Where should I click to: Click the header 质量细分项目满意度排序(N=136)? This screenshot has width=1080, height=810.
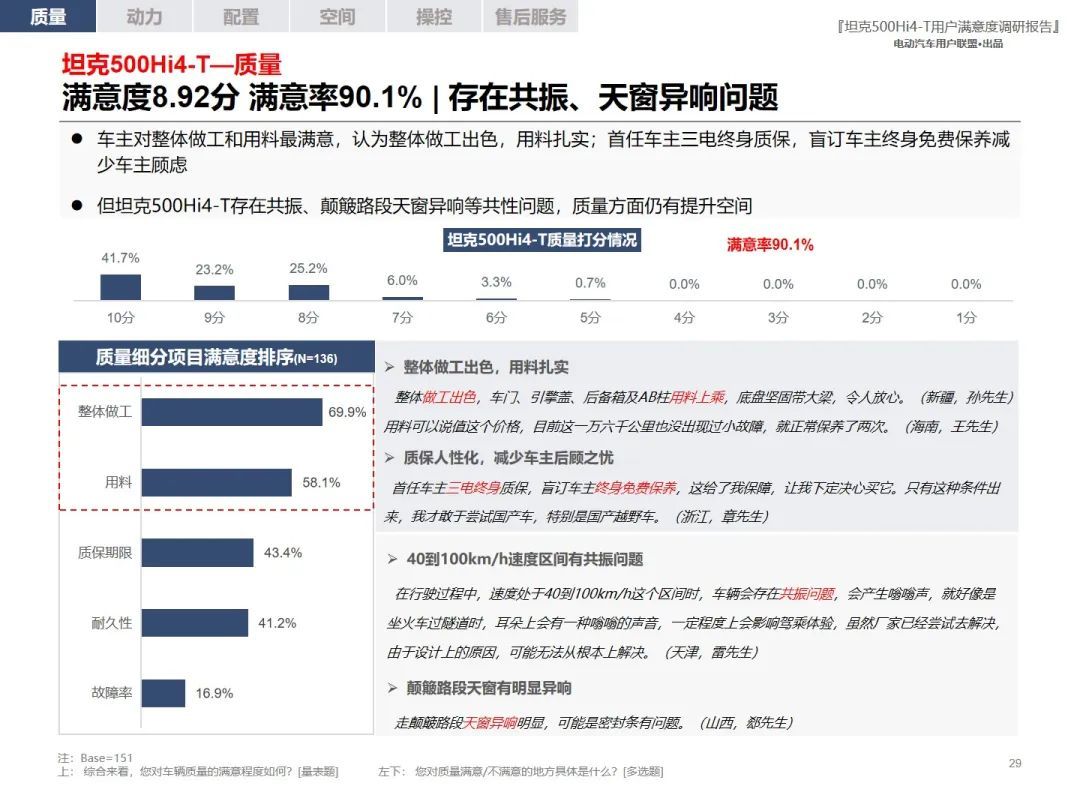pyautogui.click(x=216, y=357)
